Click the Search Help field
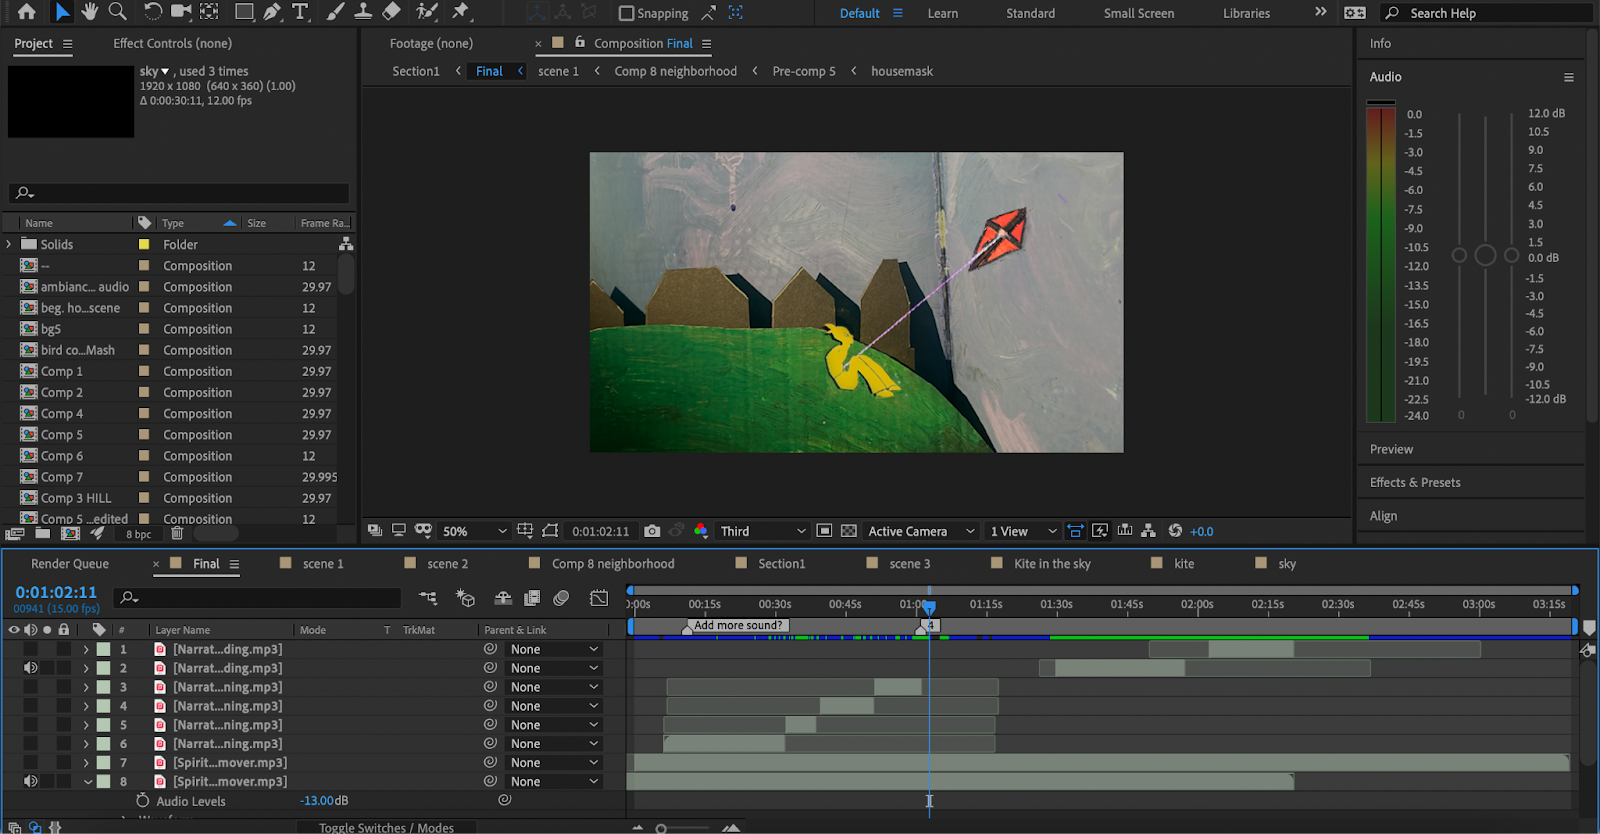 [1487, 13]
